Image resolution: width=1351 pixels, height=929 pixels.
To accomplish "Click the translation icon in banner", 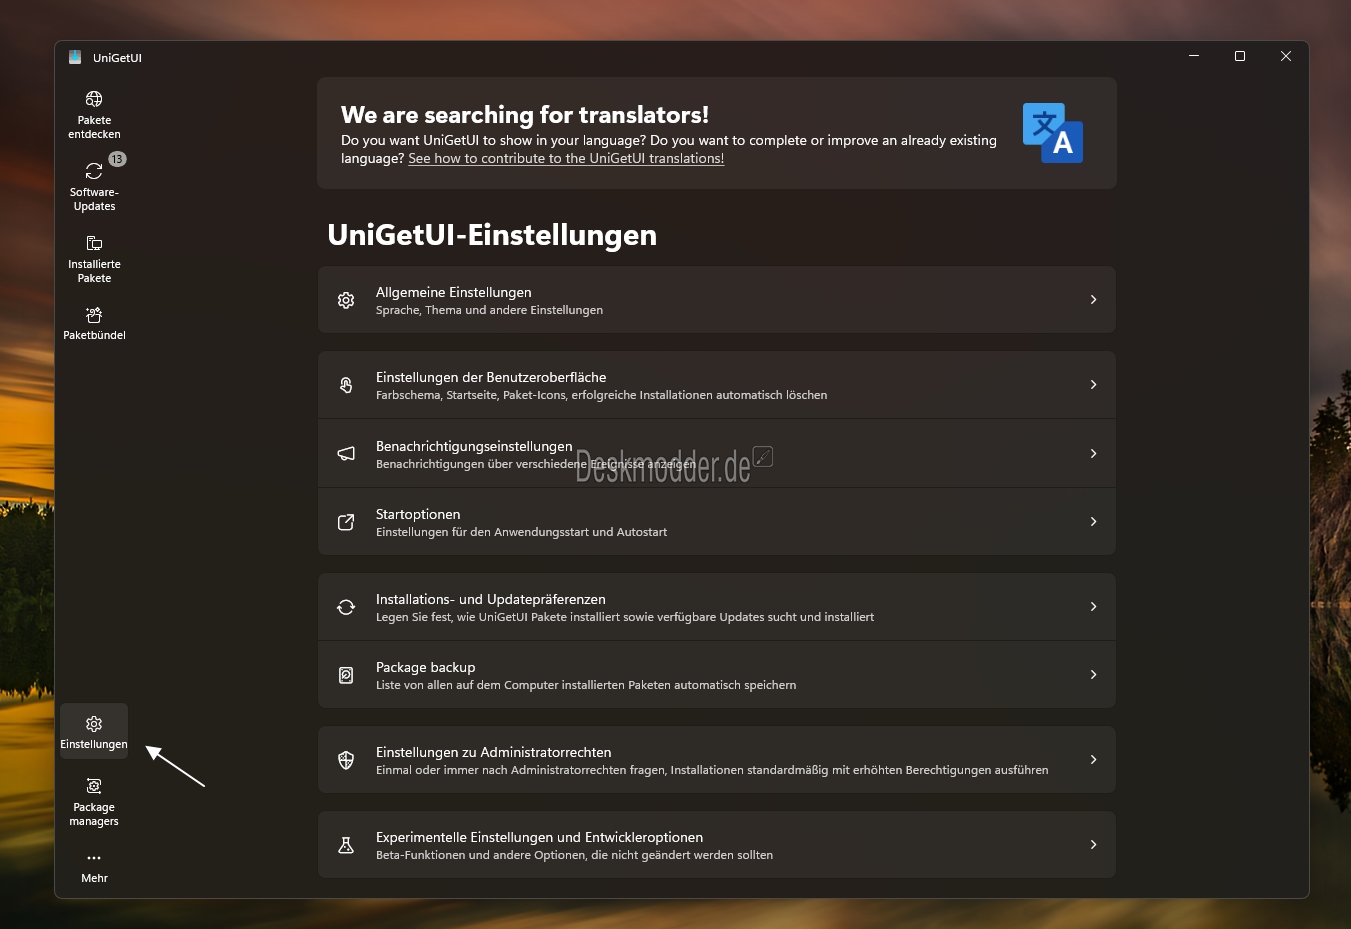I will click(1052, 133).
